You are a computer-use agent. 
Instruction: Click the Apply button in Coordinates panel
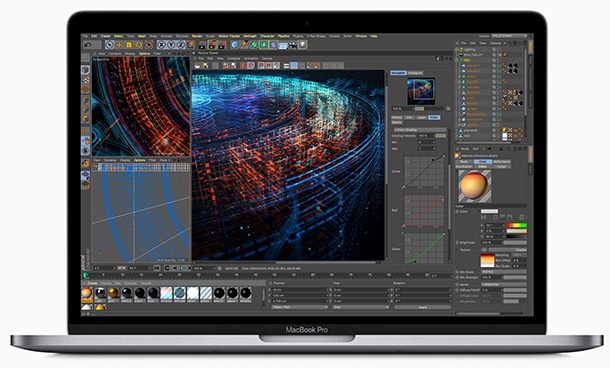click(x=423, y=307)
